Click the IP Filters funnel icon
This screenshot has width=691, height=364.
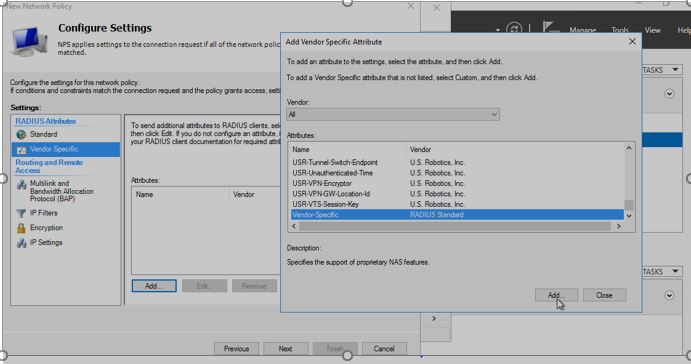tap(21, 213)
